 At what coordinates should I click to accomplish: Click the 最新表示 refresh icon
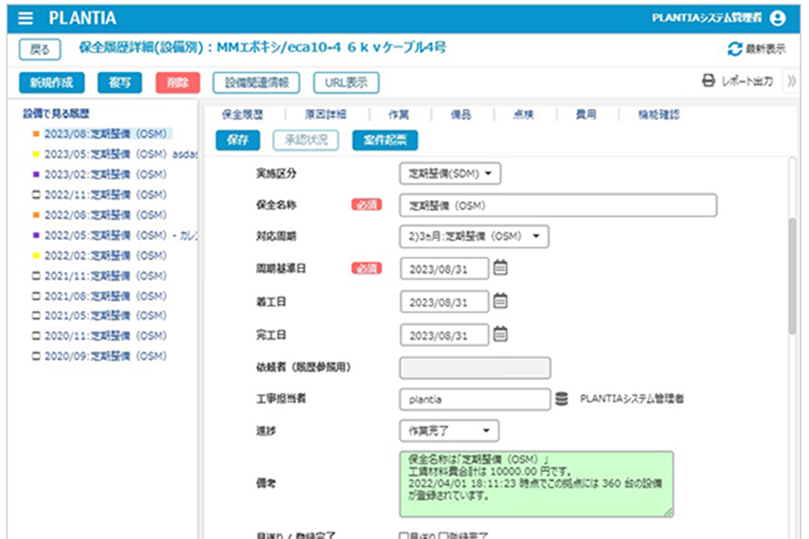pos(735,49)
